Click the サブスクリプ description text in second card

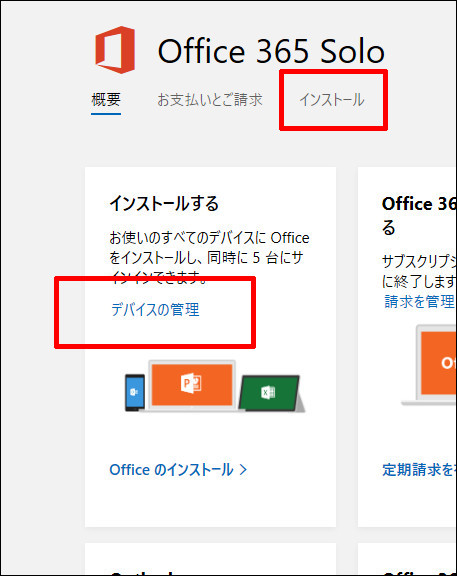pos(419,271)
